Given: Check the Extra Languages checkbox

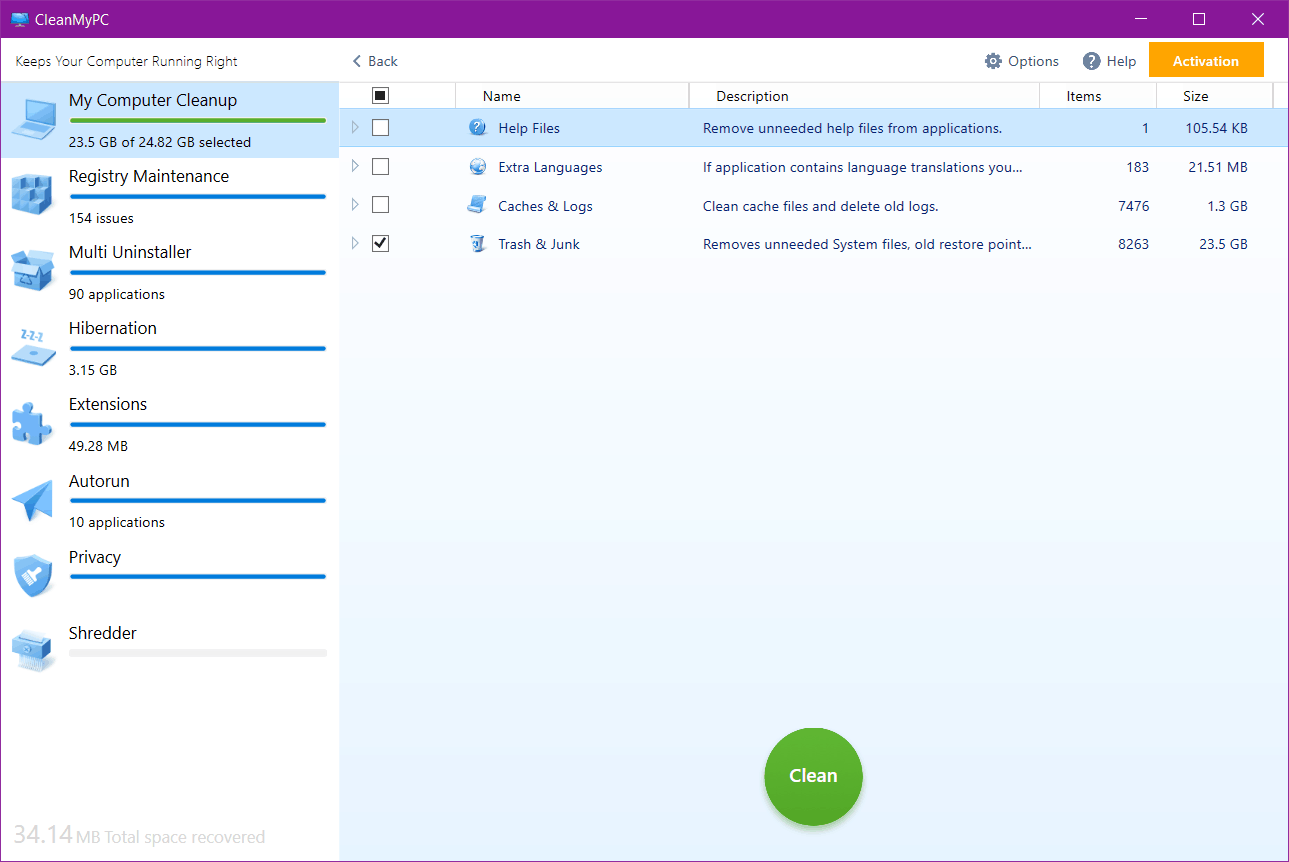Looking at the screenshot, I should 380,166.
